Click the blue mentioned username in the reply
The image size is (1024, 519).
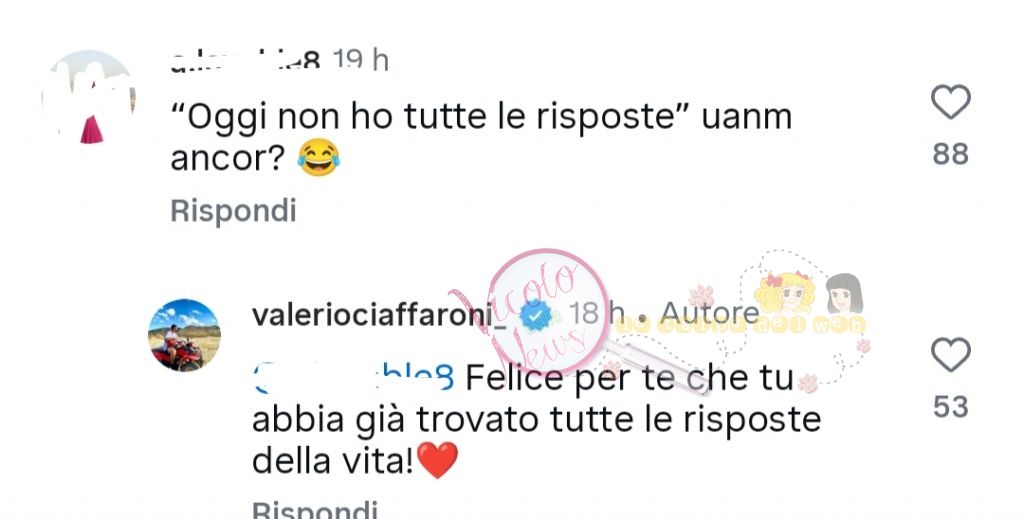pos(353,378)
